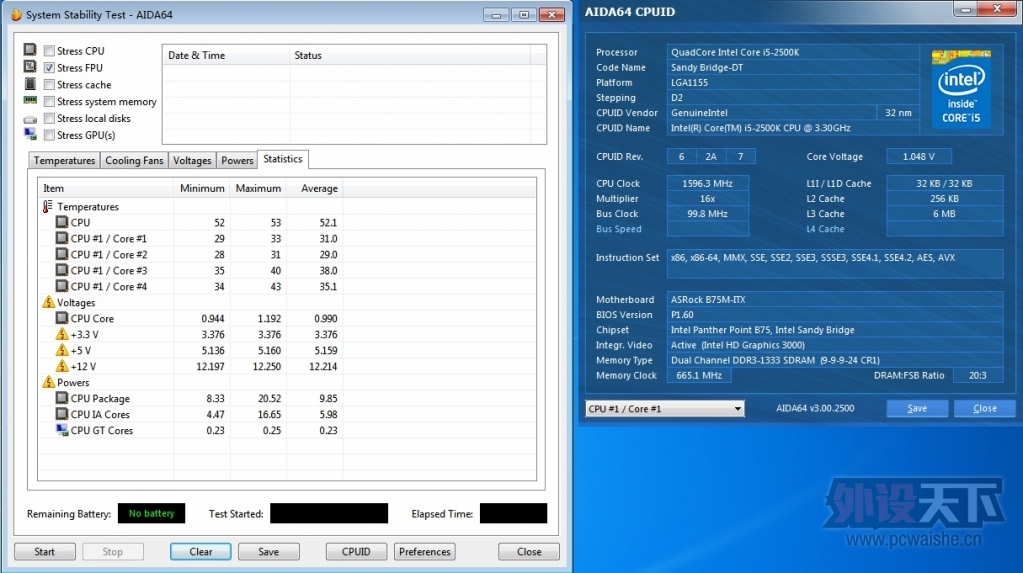Open the Cooling Fans tab
Viewport: 1023px width, 573px height.
(134, 161)
